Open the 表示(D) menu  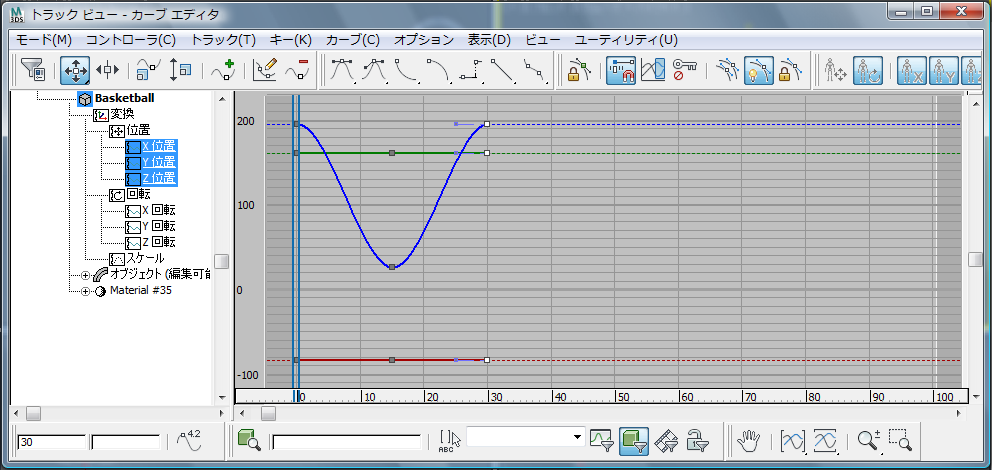click(489, 40)
